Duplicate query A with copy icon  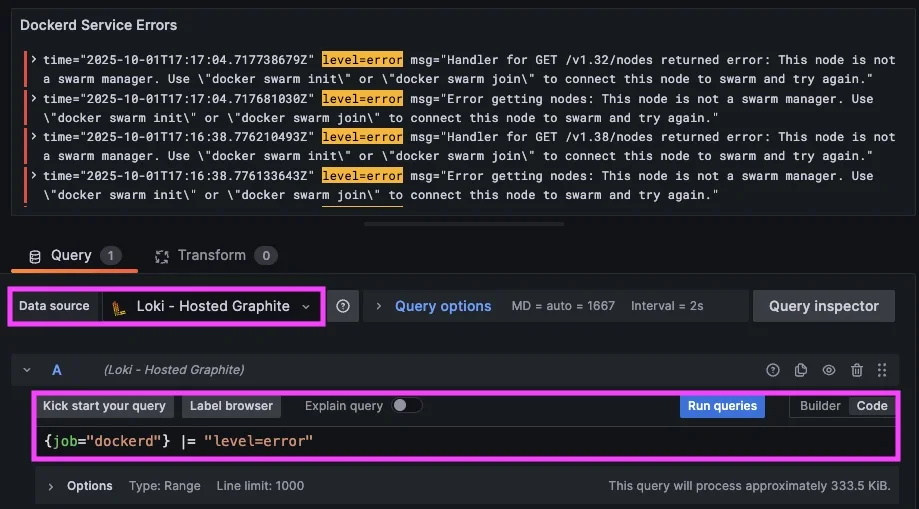point(801,370)
